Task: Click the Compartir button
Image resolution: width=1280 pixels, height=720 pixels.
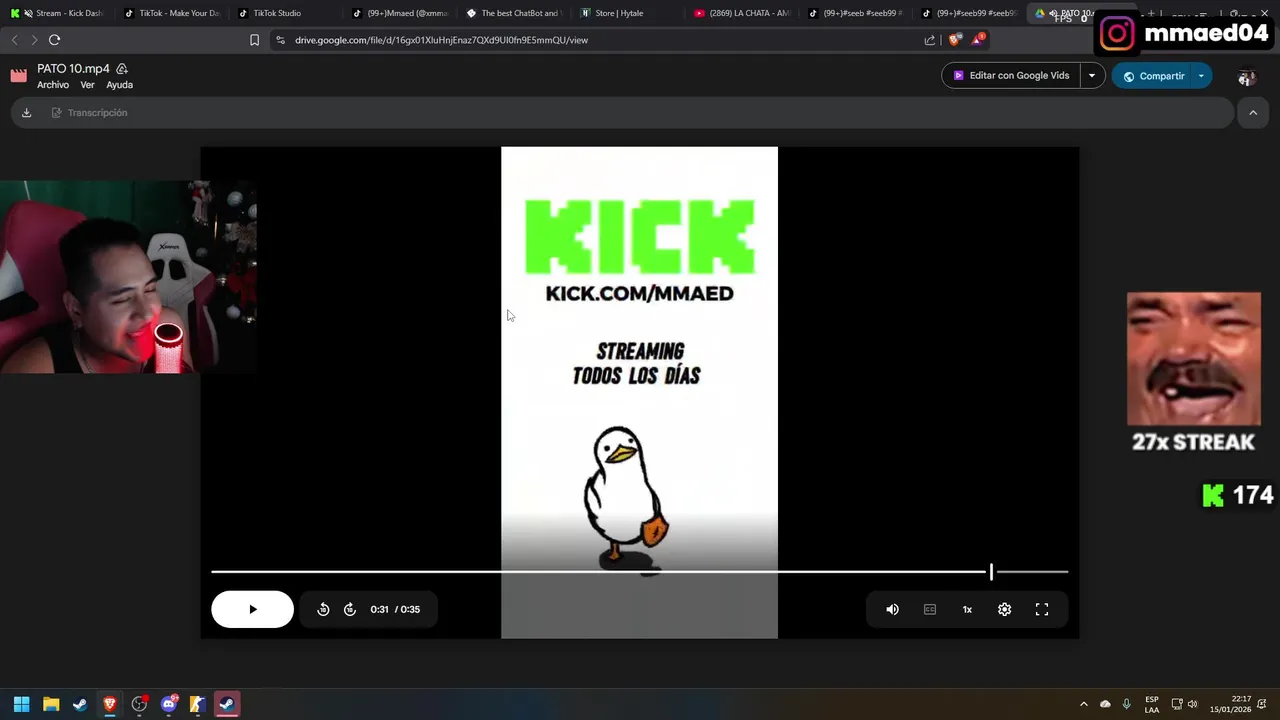Action: pyautogui.click(x=1152, y=76)
